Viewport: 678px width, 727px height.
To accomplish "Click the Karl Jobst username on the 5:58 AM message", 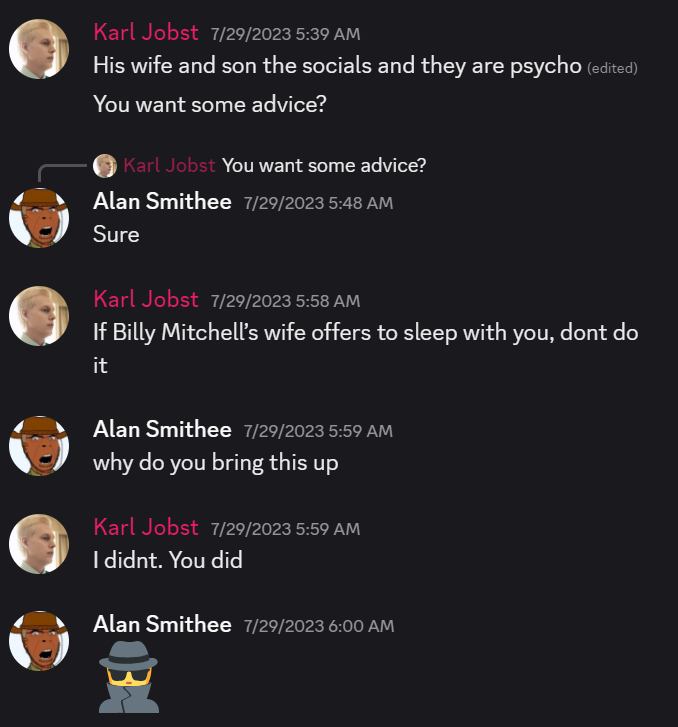I will (x=145, y=299).
